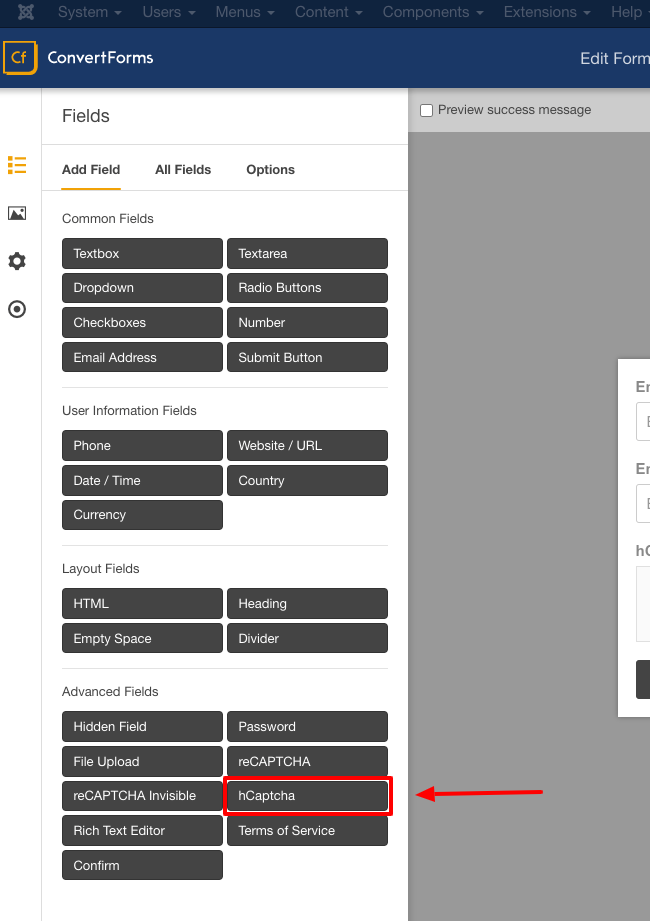
Task: Switch to the All Fields tab
Action: [x=183, y=170]
